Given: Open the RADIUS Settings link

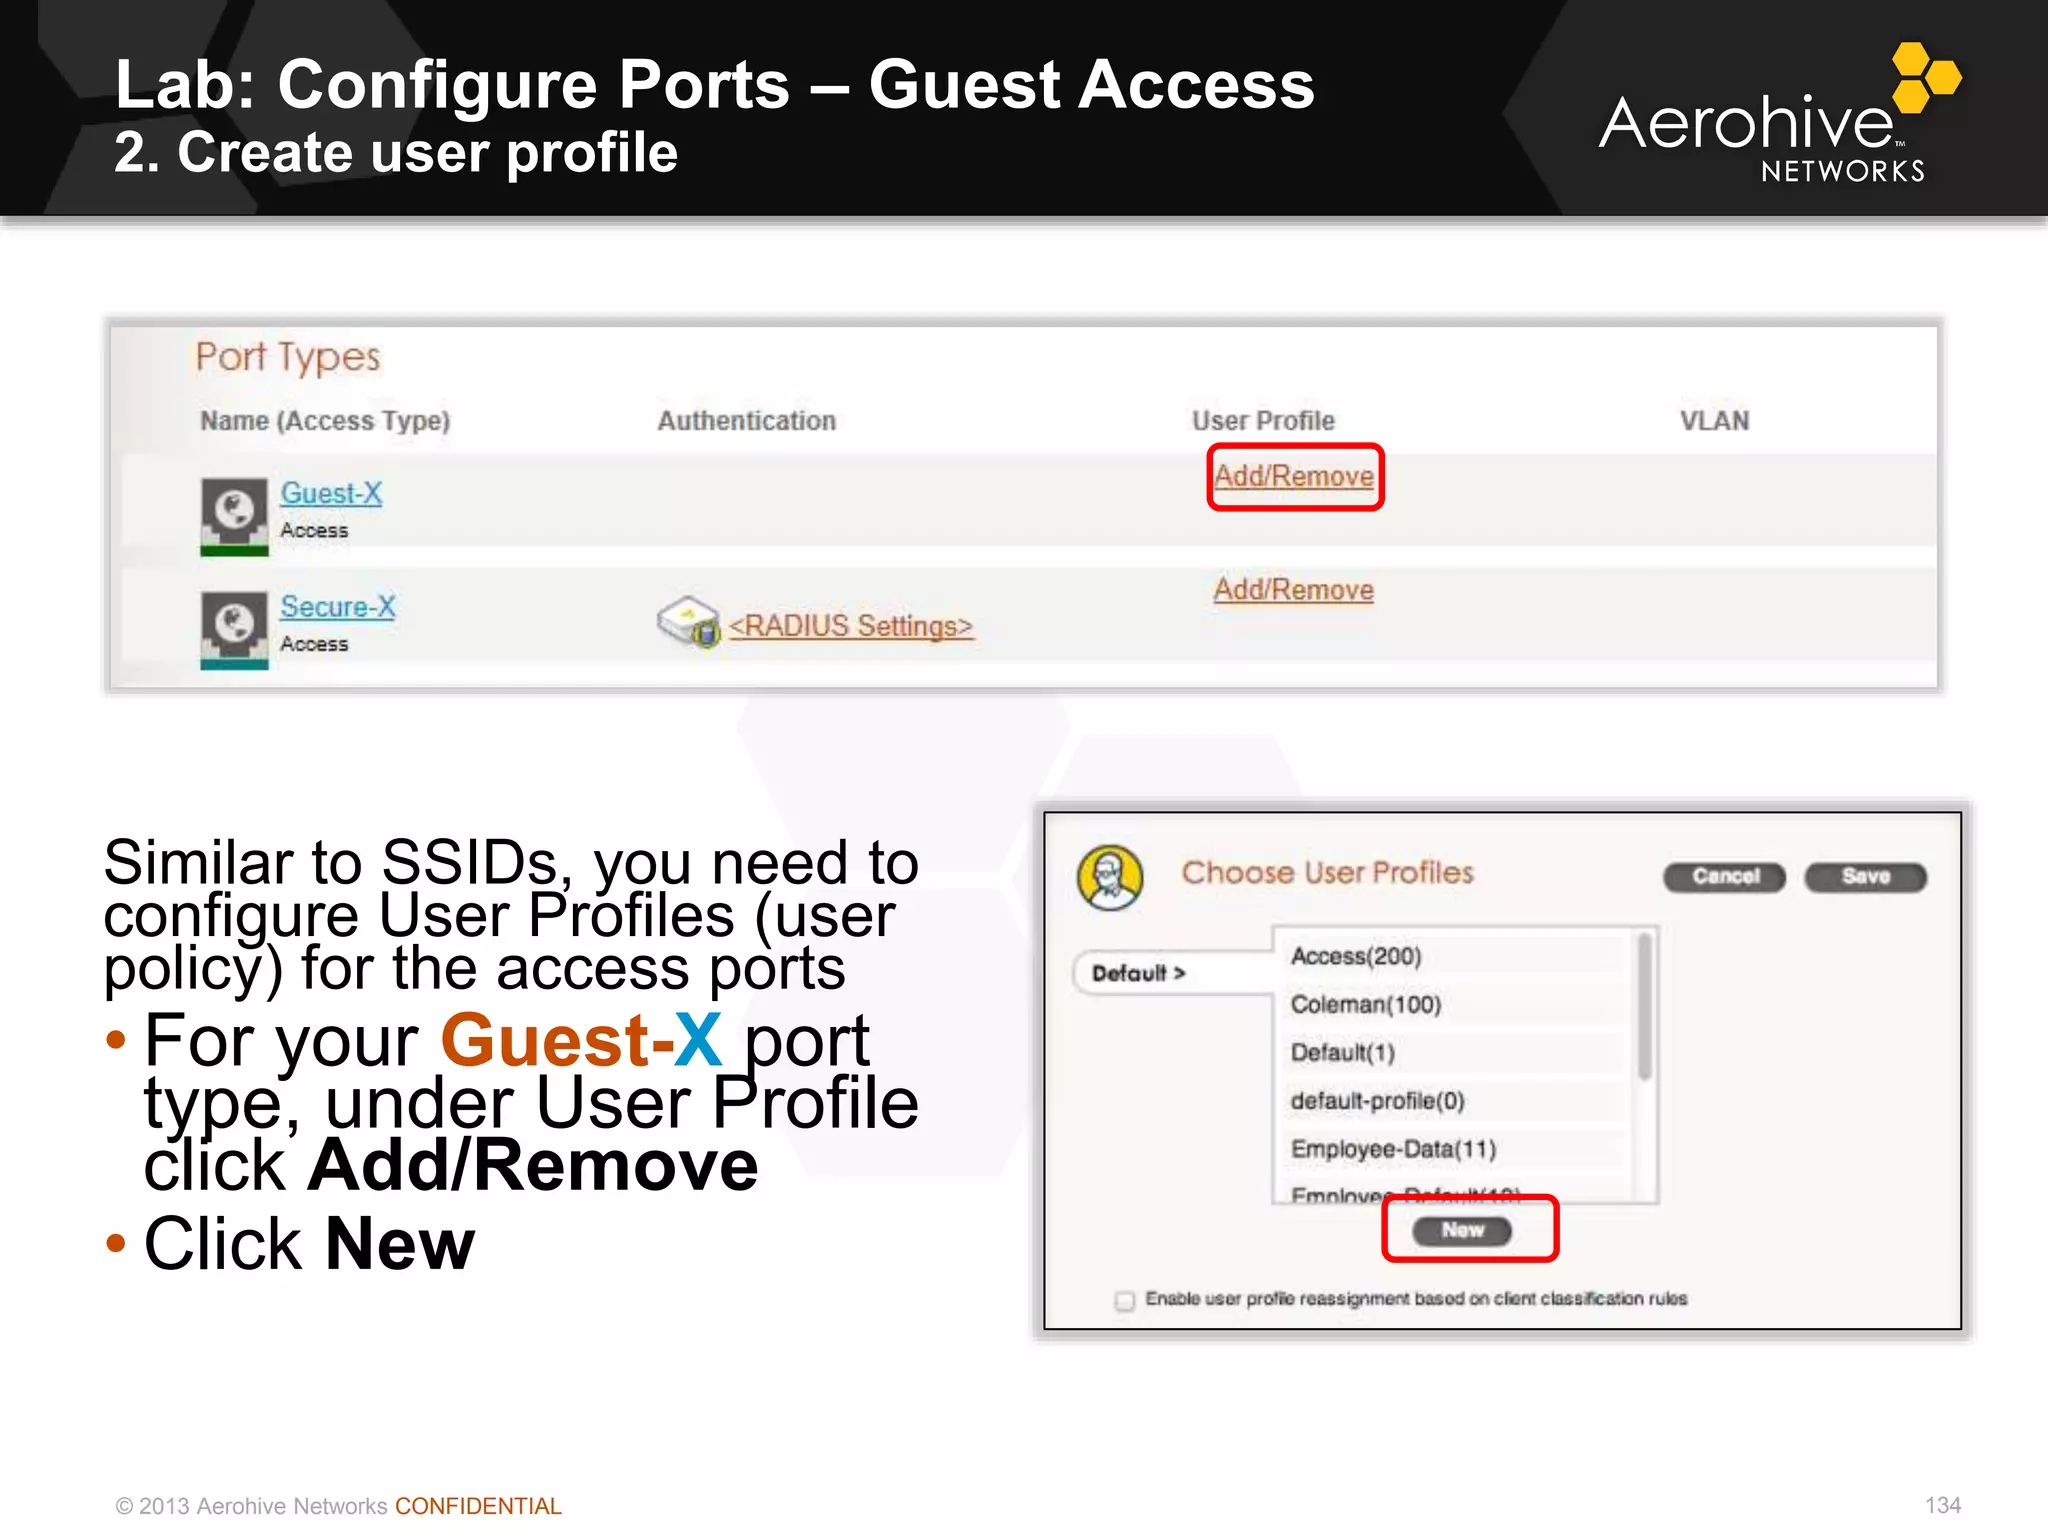Looking at the screenshot, I should (851, 626).
